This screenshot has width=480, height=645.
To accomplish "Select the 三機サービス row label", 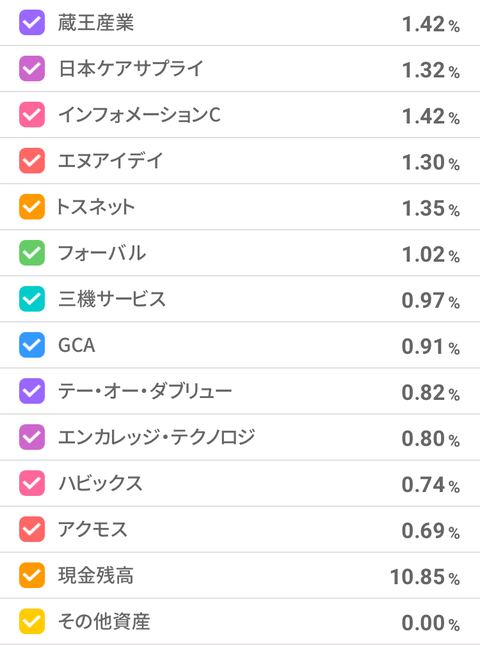I will point(112,299).
